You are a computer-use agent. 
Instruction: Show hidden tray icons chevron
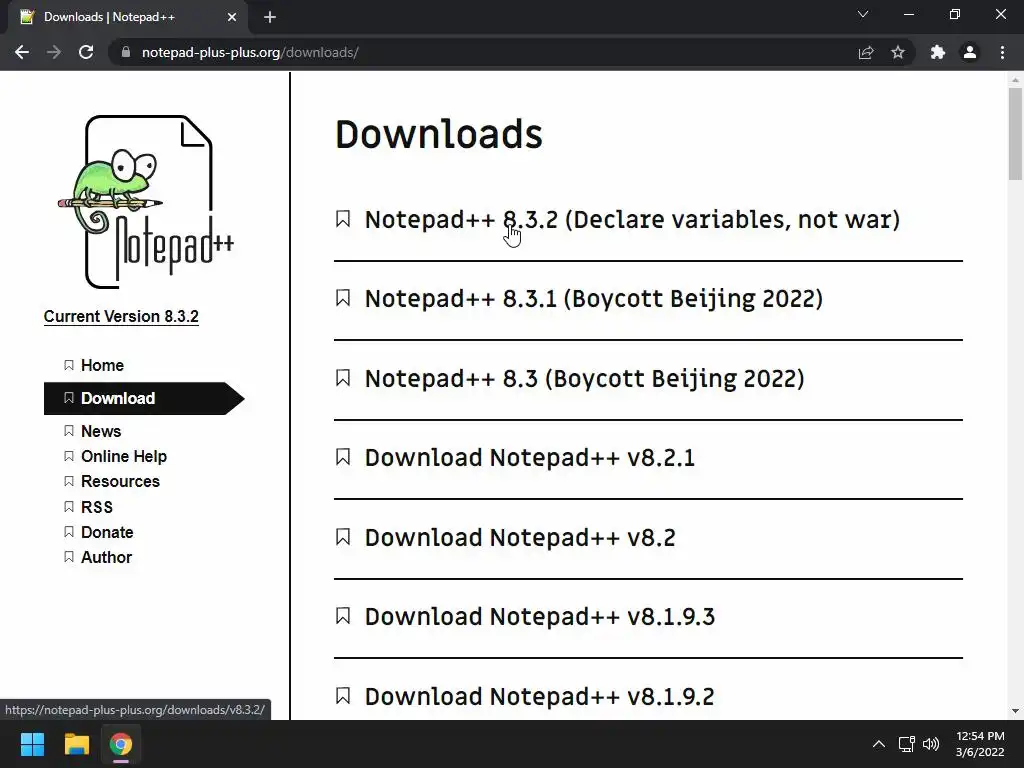pos(879,744)
